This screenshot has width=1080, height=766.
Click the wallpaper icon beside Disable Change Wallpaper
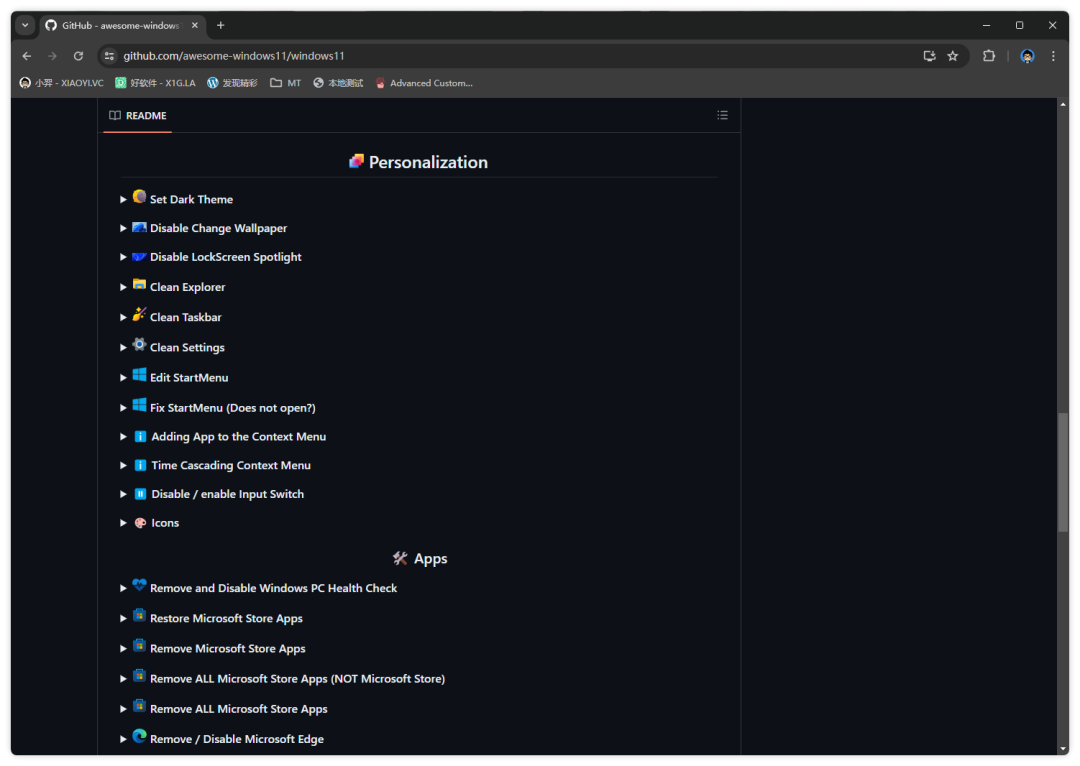[x=139, y=227]
